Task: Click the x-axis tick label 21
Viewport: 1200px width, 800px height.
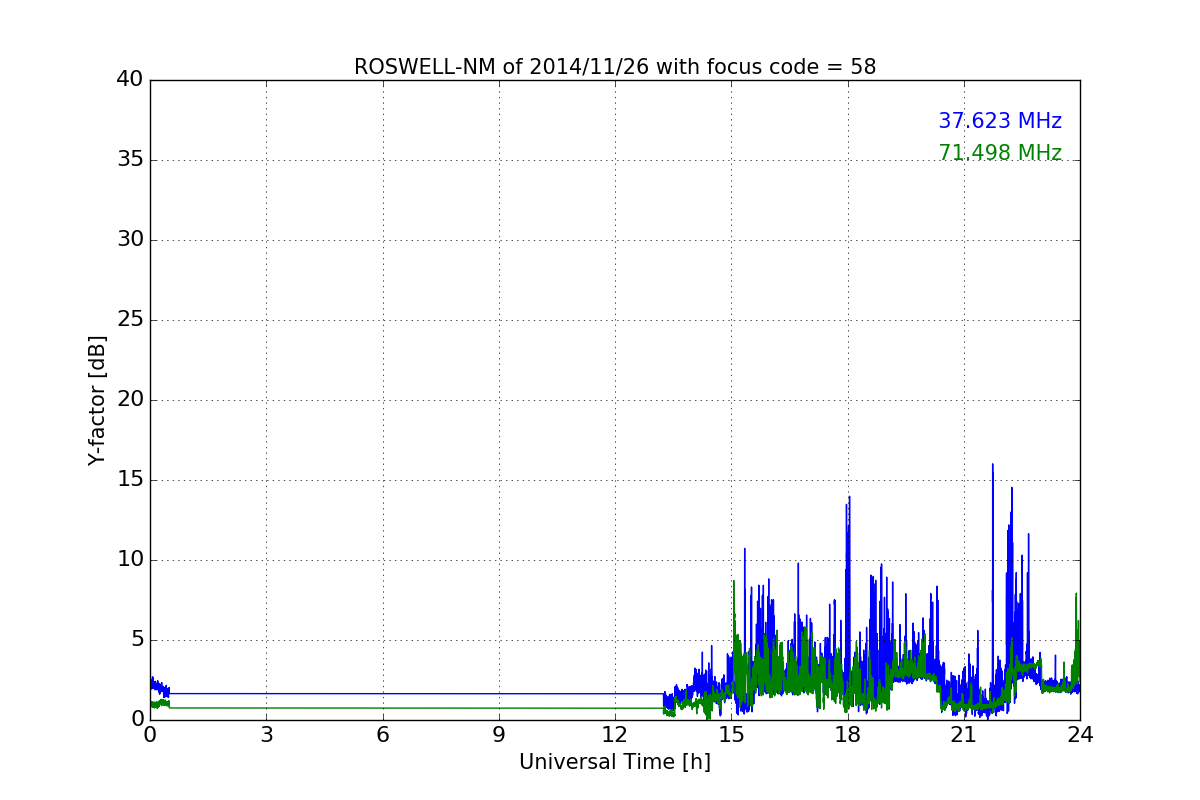Action: tap(964, 735)
